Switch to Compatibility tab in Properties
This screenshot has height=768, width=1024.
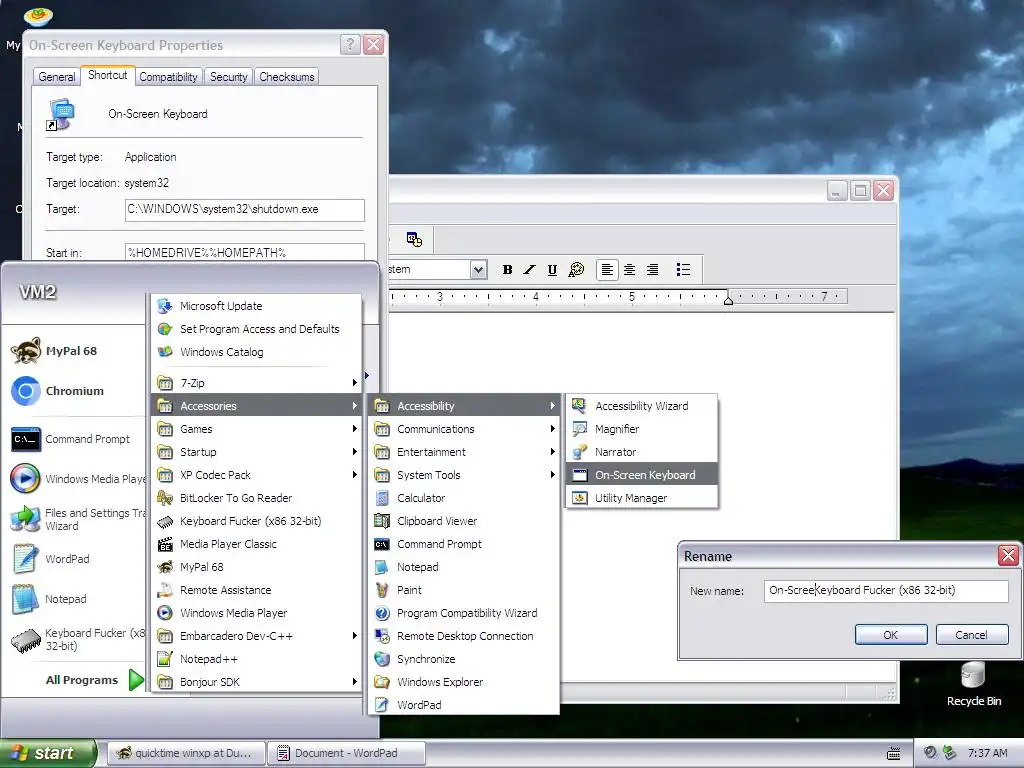point(168,77)
